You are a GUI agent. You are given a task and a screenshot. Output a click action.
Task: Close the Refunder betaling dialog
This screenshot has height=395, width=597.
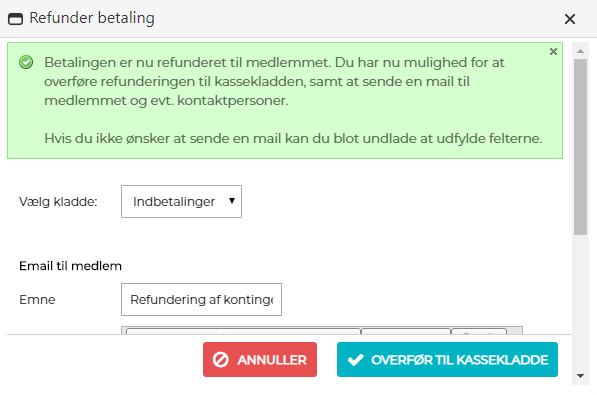click(x=570, y=19)
